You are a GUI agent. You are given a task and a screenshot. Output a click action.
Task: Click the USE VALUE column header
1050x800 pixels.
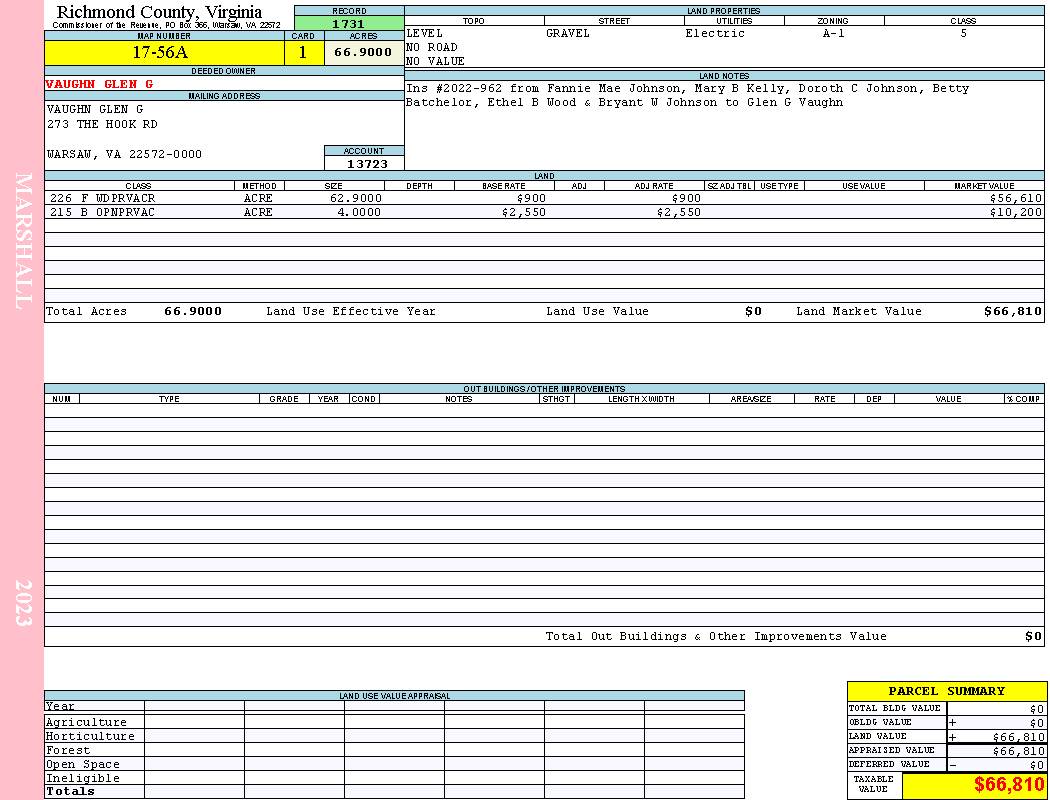(863, 186)
